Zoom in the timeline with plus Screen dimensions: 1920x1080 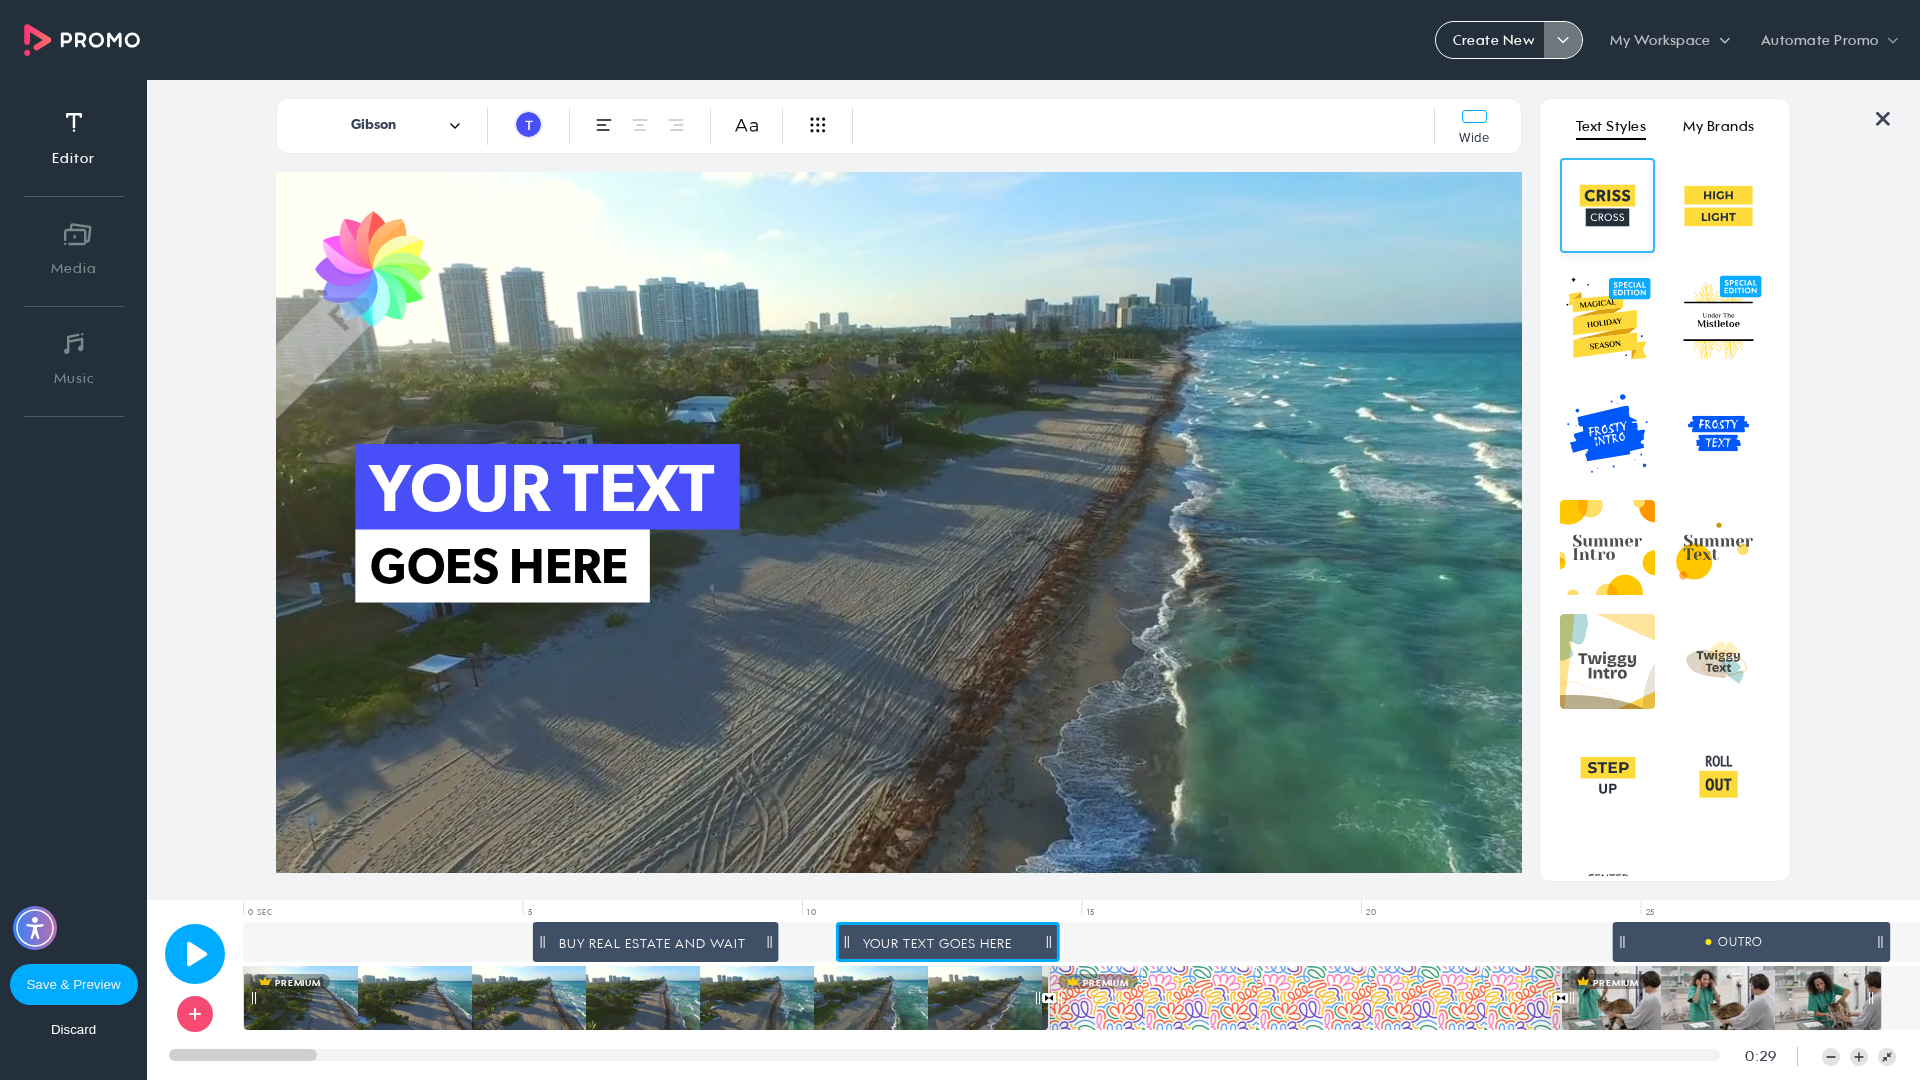click(x=1859, y=1057)
